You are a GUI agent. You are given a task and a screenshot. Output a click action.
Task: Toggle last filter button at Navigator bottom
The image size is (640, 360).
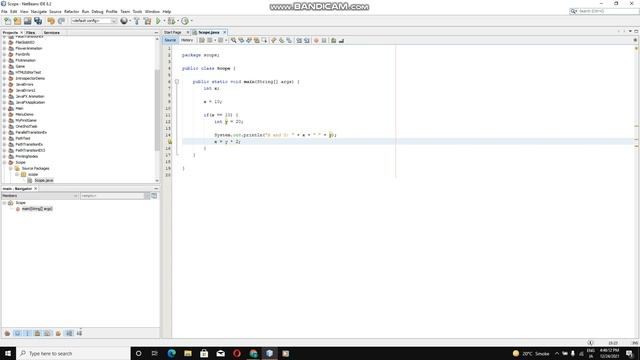click(x=79, y=333)
